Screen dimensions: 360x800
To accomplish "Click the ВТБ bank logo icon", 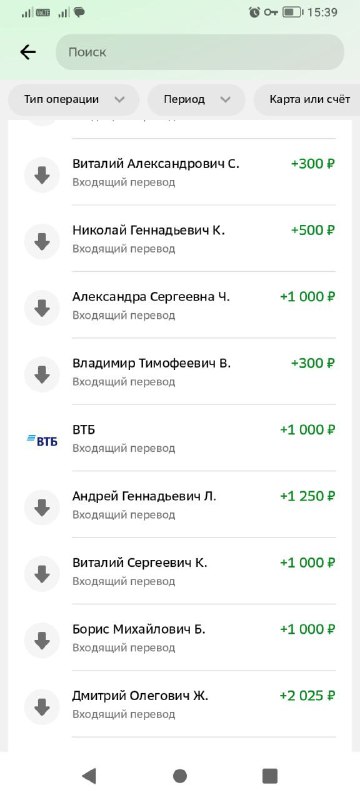I will click(x=42, y=440).
